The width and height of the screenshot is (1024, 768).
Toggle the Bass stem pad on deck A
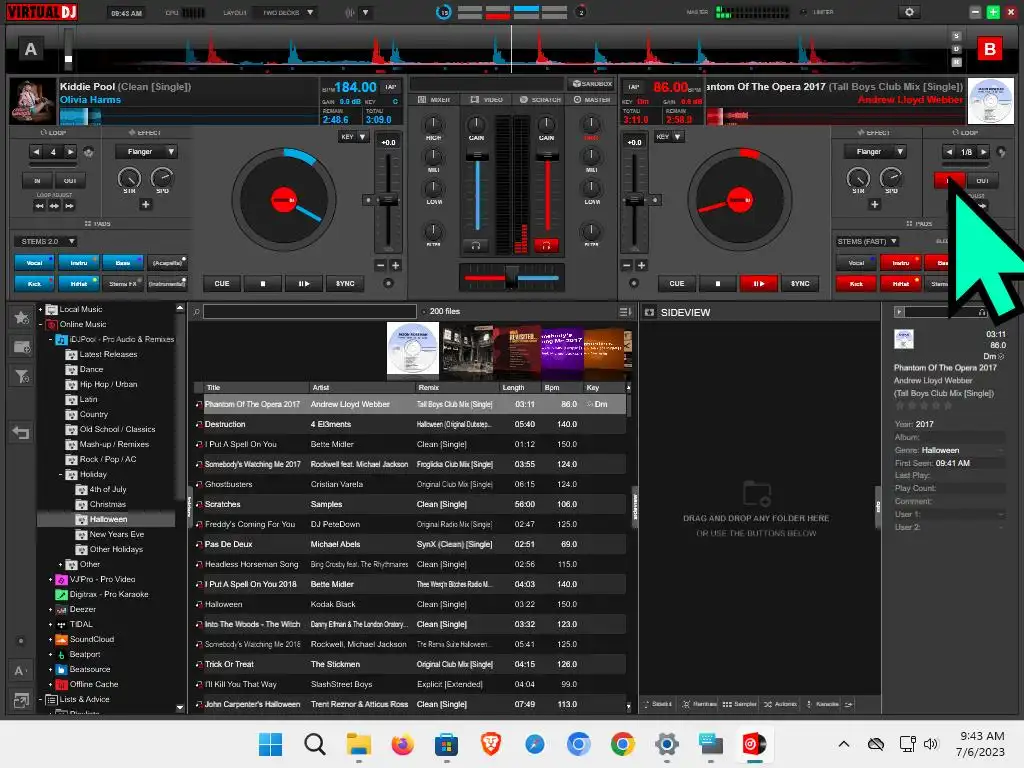pyautogui.click(x=122, y=263)
